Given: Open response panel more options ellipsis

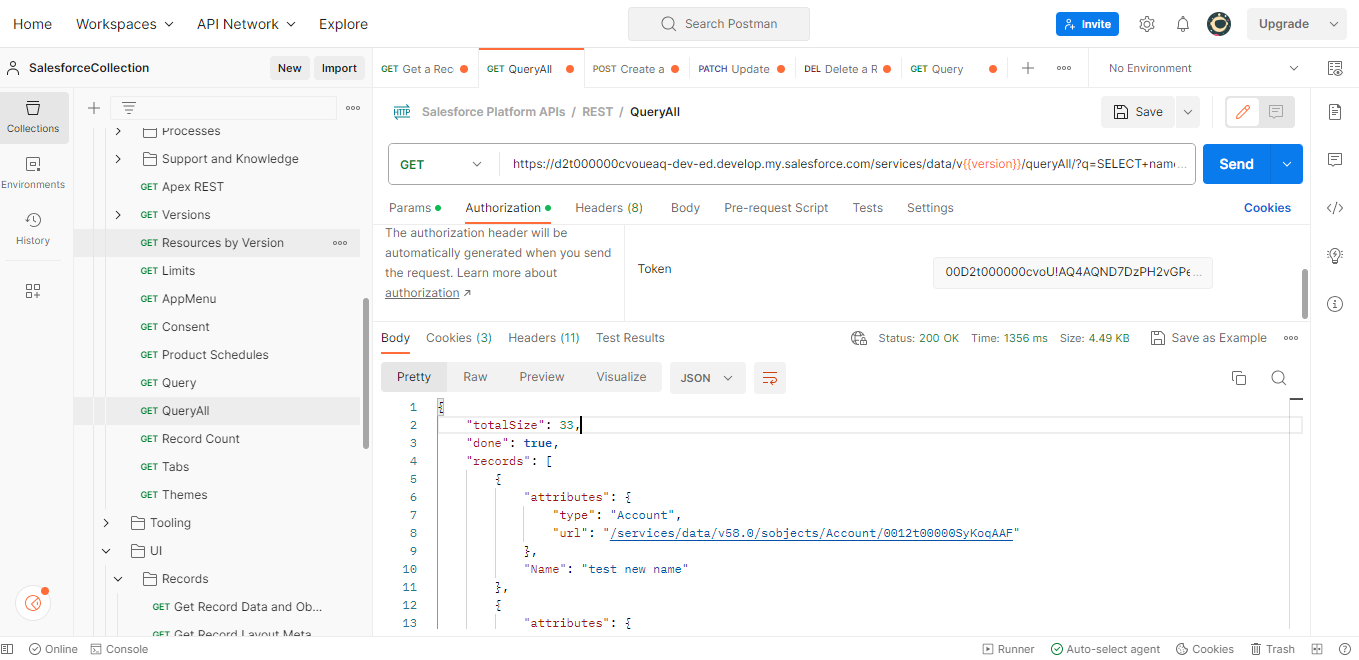Looking at the screenshot, I should (1291, 338).
